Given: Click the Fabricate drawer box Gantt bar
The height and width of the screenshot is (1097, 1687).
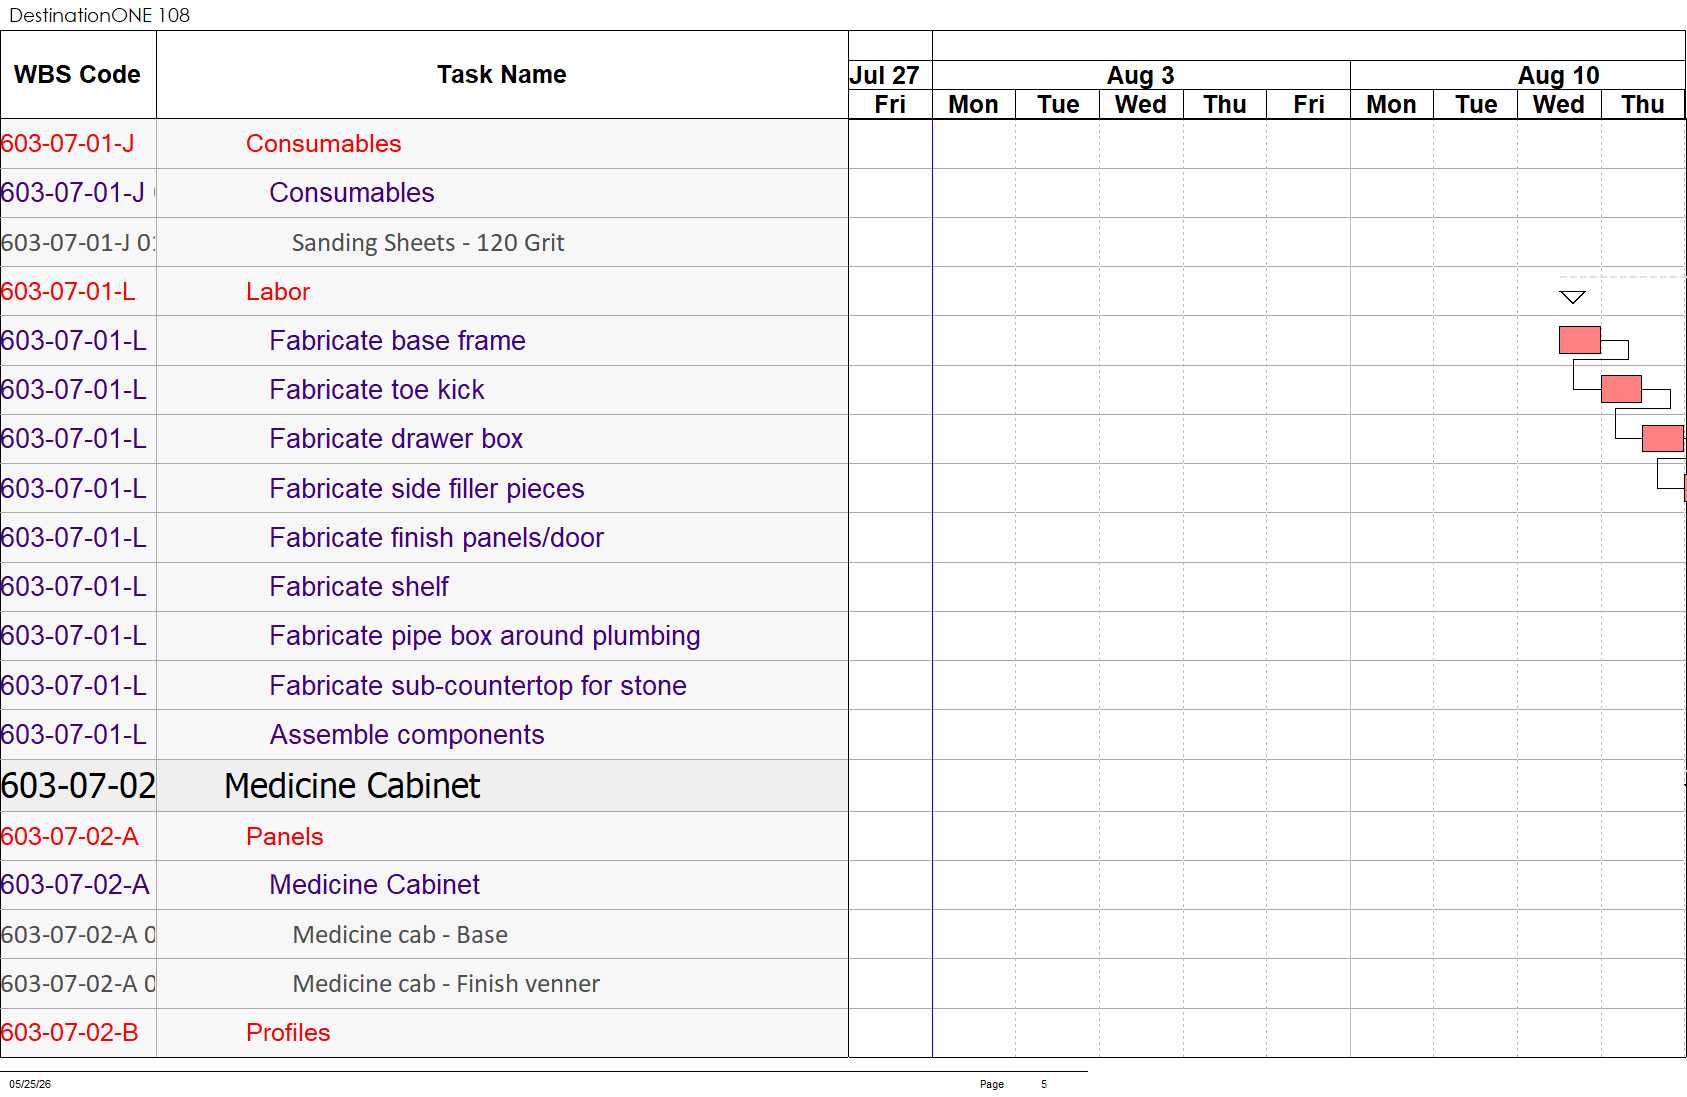Looking at the screenshot, I should (1663, 438).
